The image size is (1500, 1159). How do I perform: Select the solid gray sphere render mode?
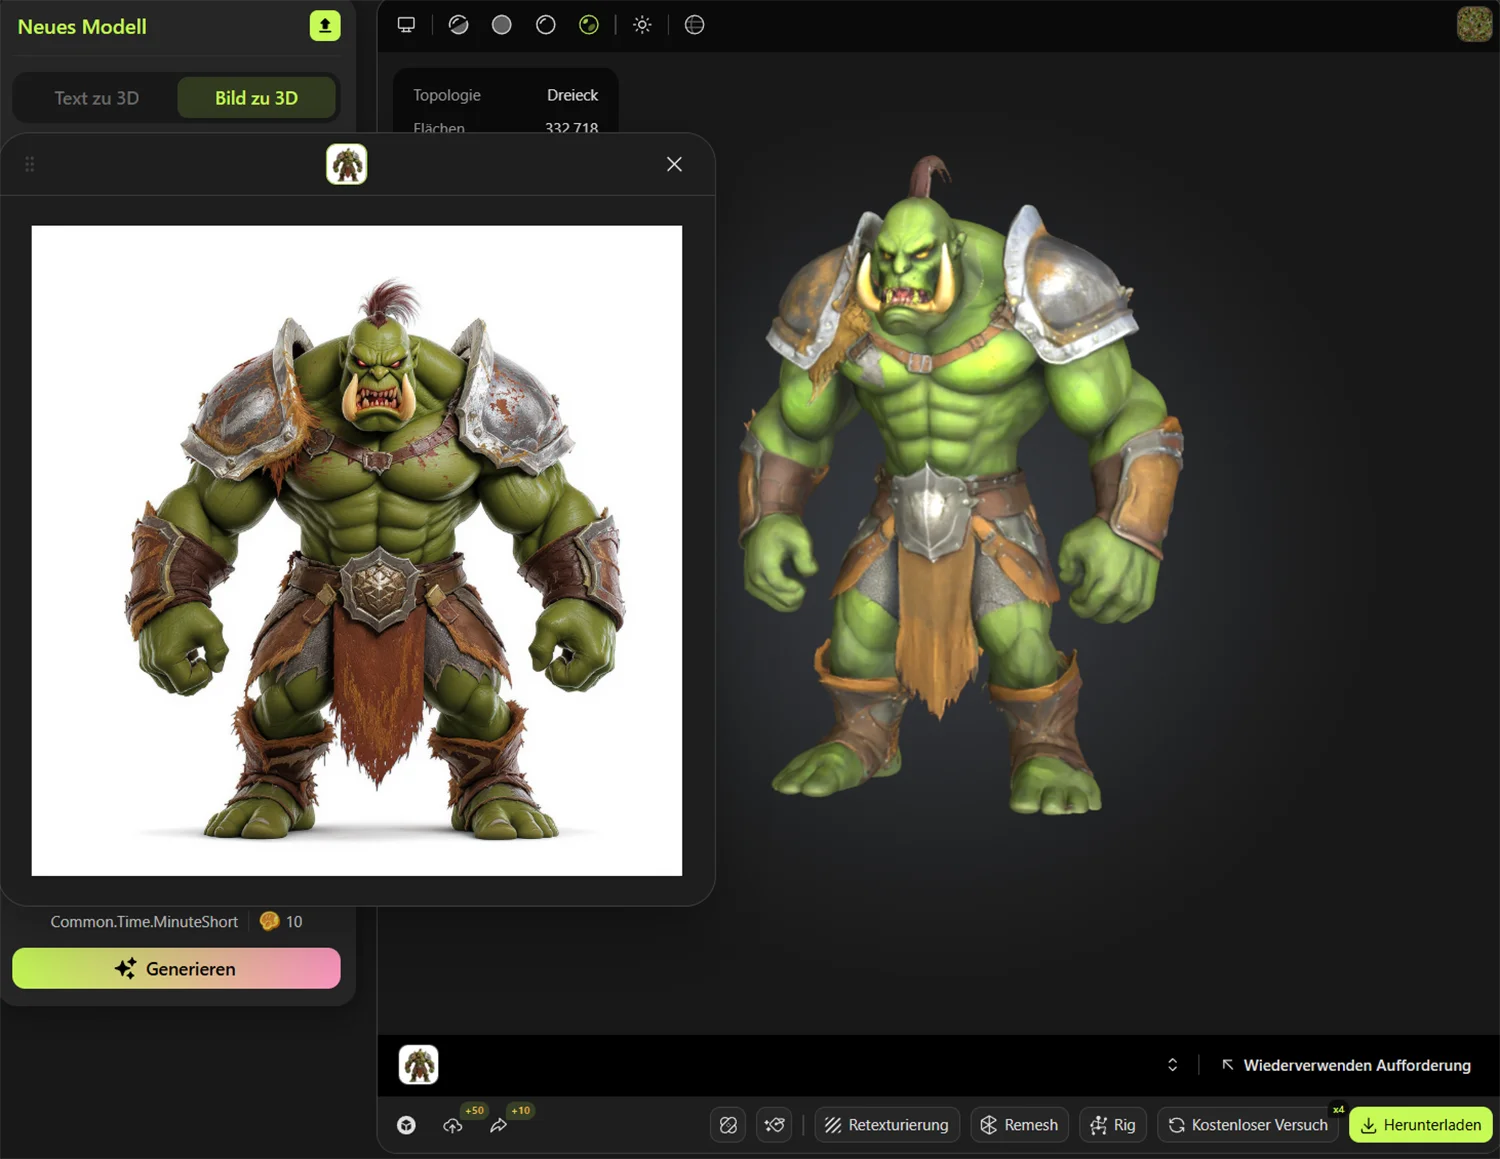[502, 25]
